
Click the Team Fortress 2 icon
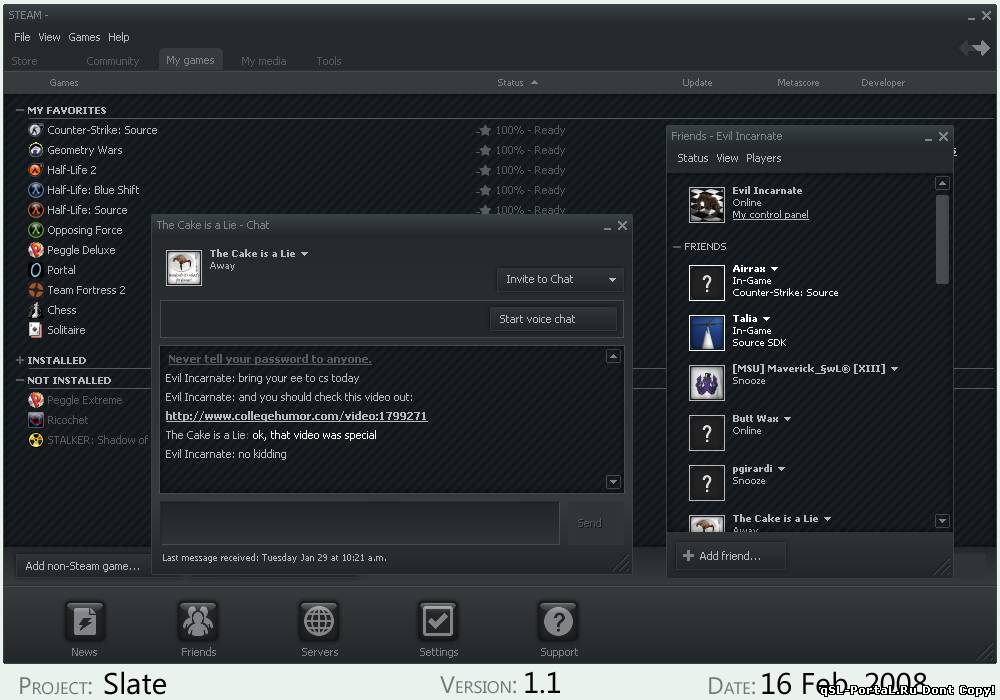36,290
